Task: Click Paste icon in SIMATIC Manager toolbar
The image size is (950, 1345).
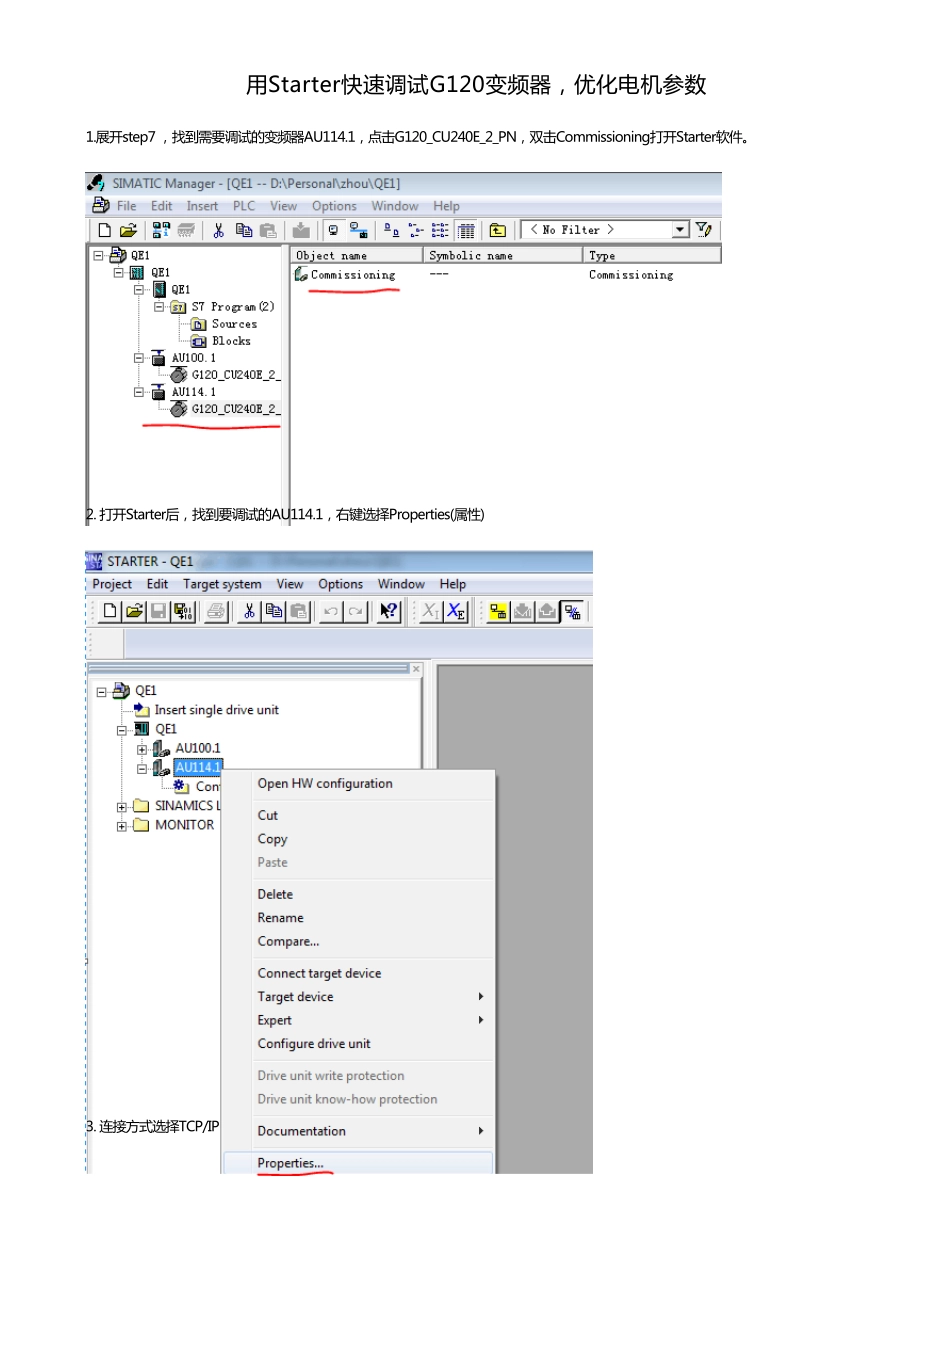Action: coord(268,230)
